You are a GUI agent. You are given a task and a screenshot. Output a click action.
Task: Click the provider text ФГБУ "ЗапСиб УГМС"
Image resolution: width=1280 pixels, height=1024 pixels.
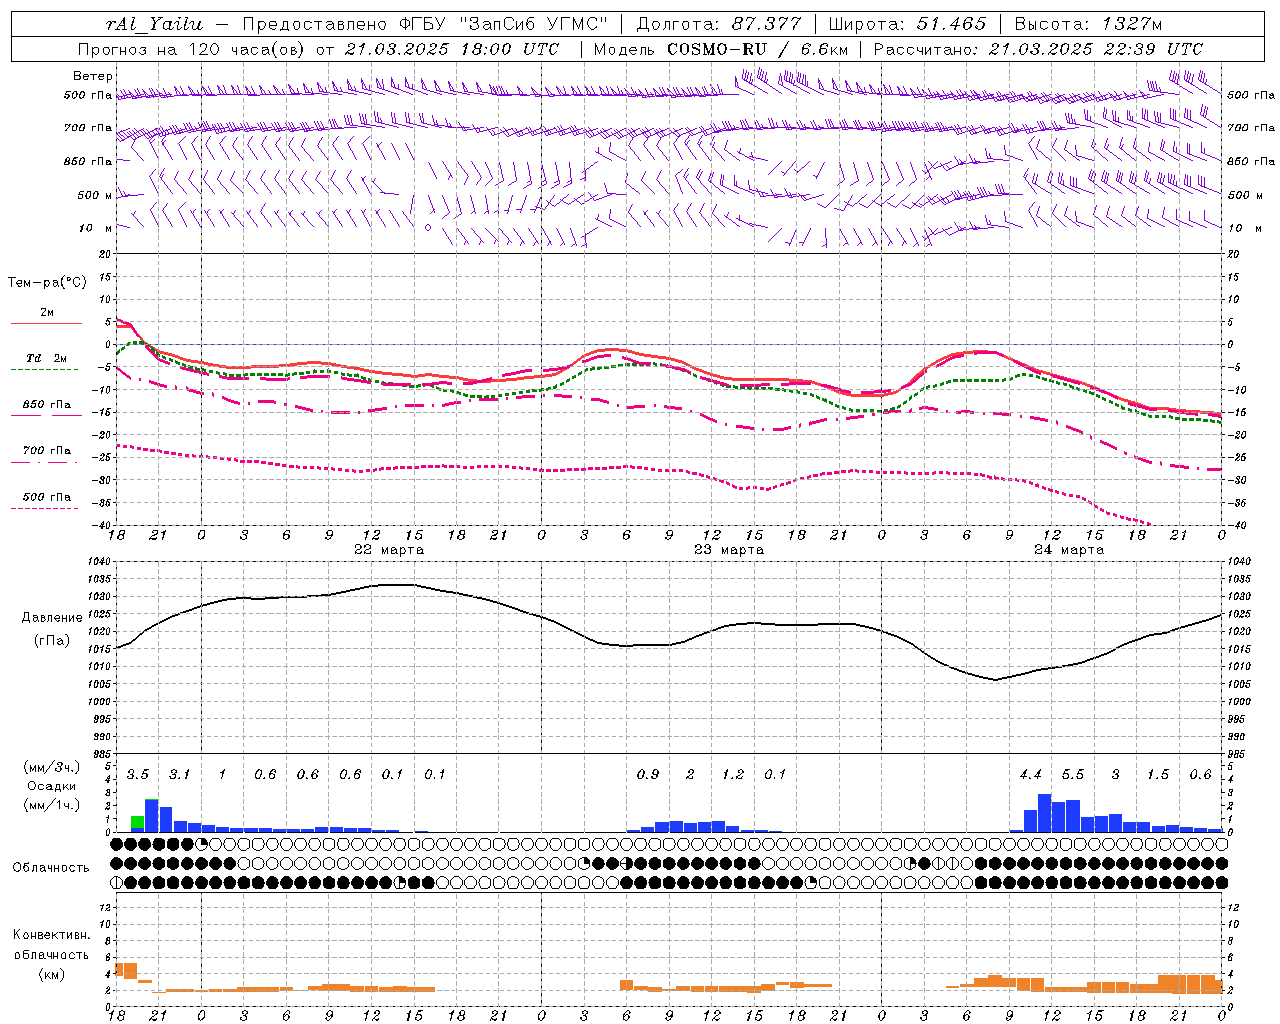(502, 24)
